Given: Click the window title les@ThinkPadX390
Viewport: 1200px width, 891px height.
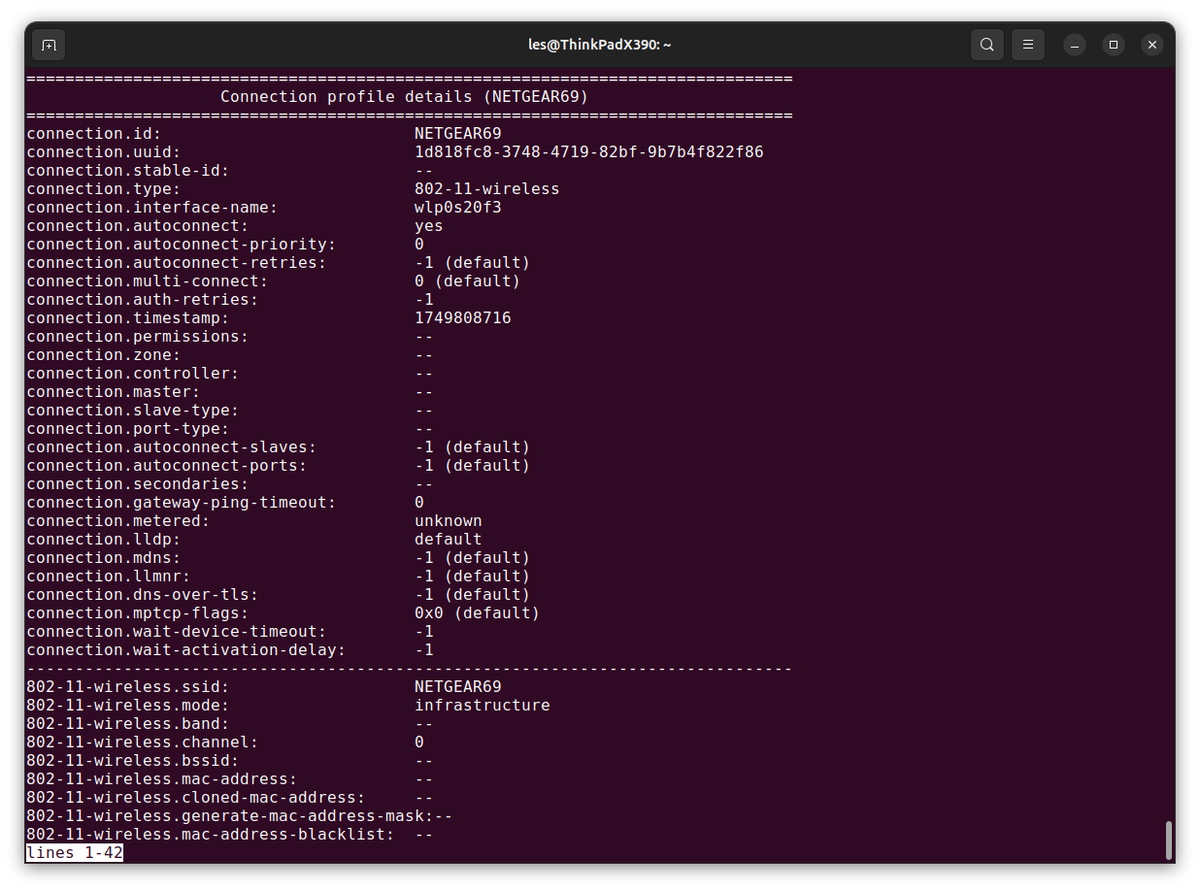Looking at the screenshot, I should click(599, 44).
